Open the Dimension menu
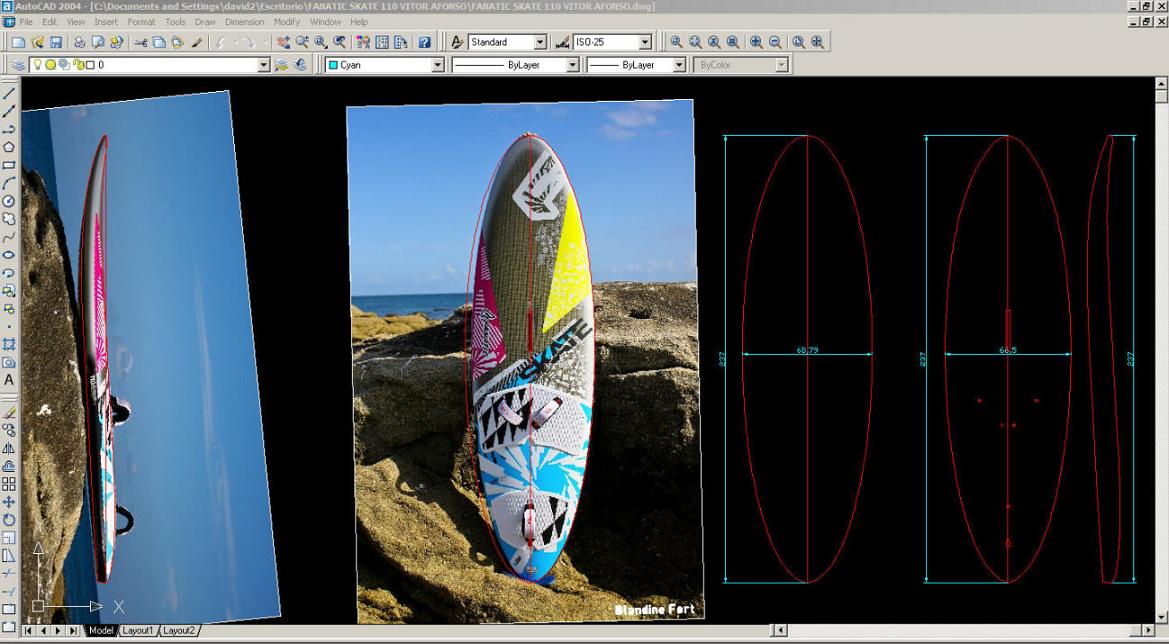This screenshot has height=644, width=1169. click(x=245, y=22)
